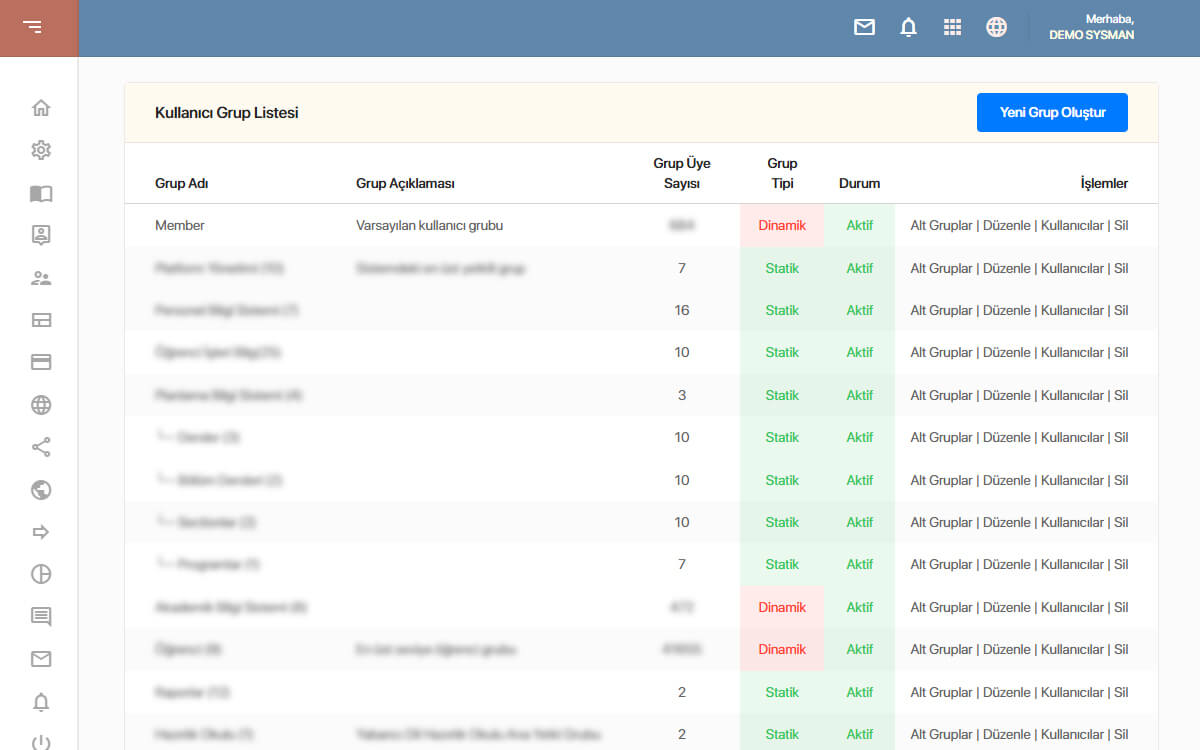Click the Grup Adı column header
This screenshot has height=750, width=1200.
pyautogui.click(x=181, y=183)
